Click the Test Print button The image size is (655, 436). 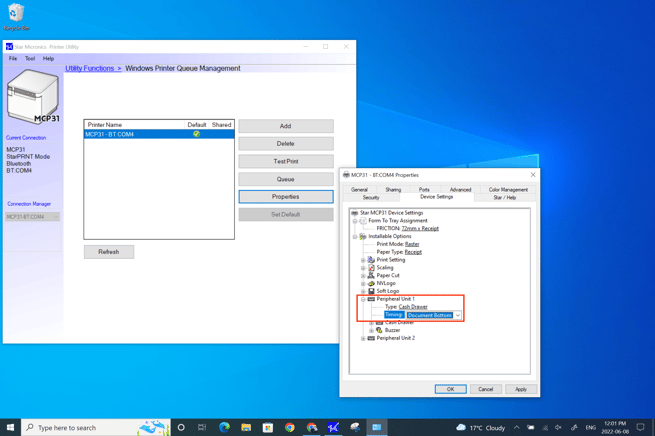286,161
